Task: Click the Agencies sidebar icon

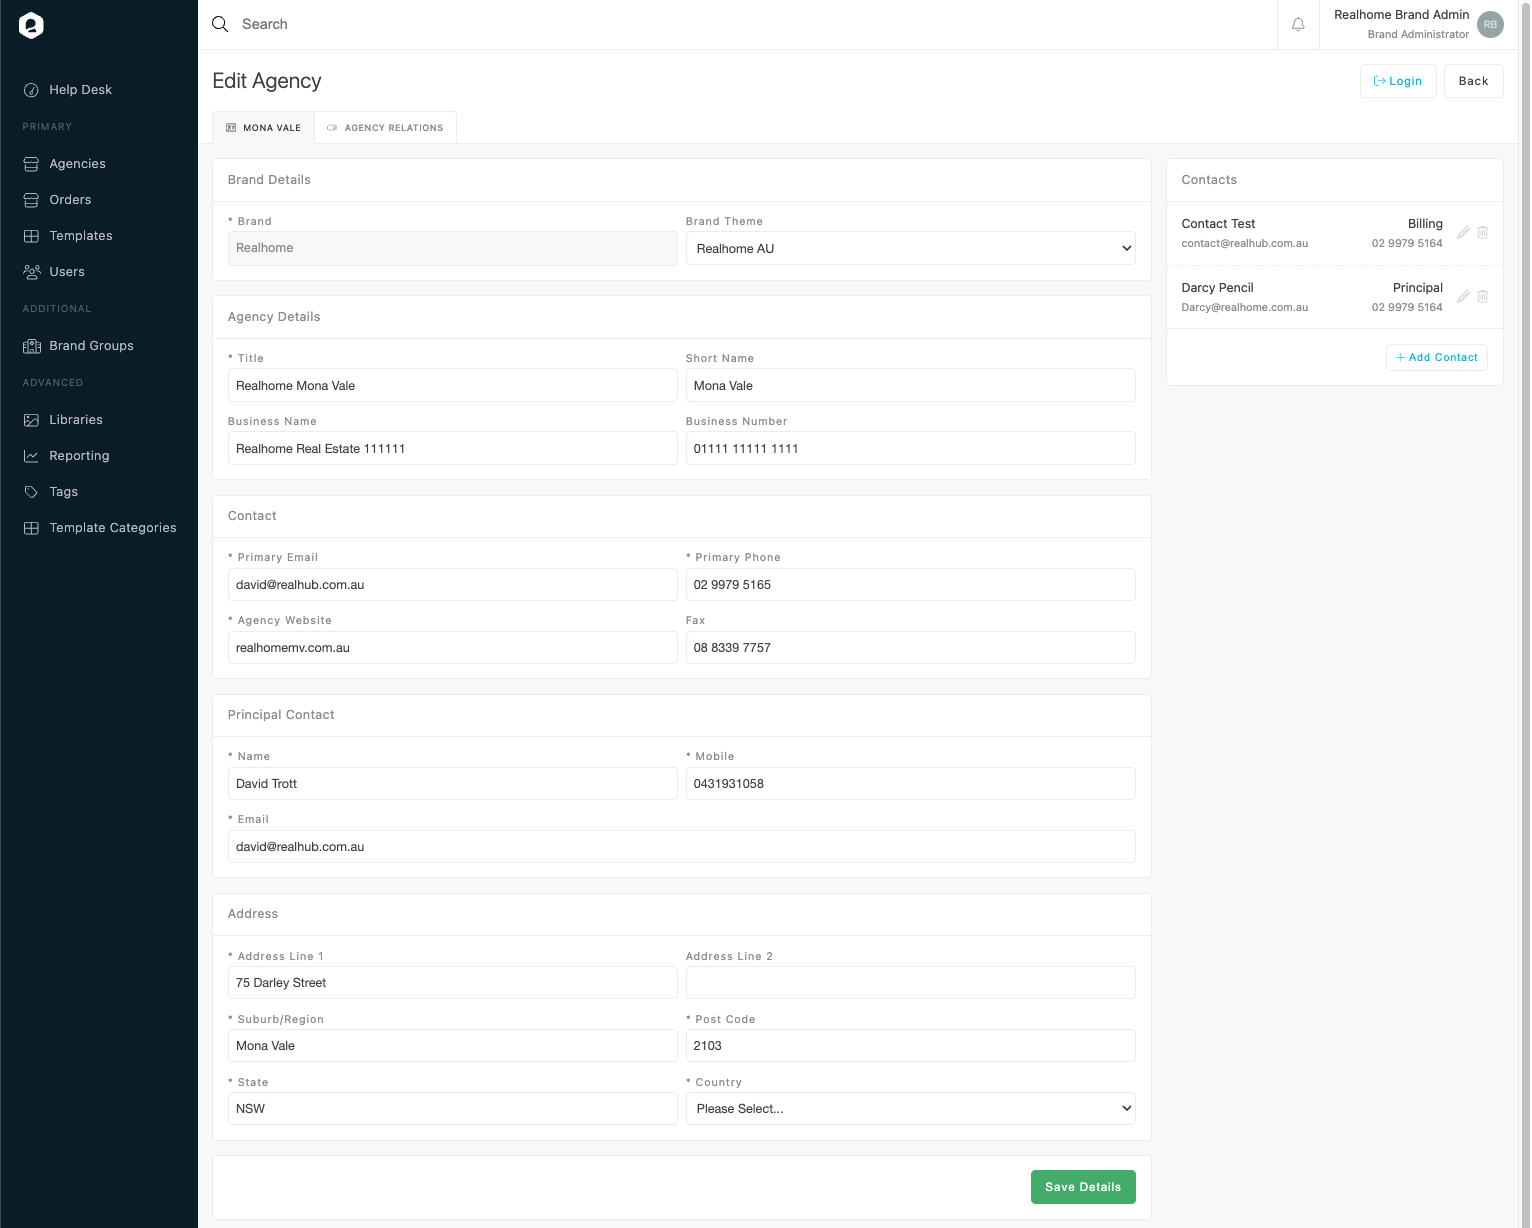Action: [x=31, y=164]
